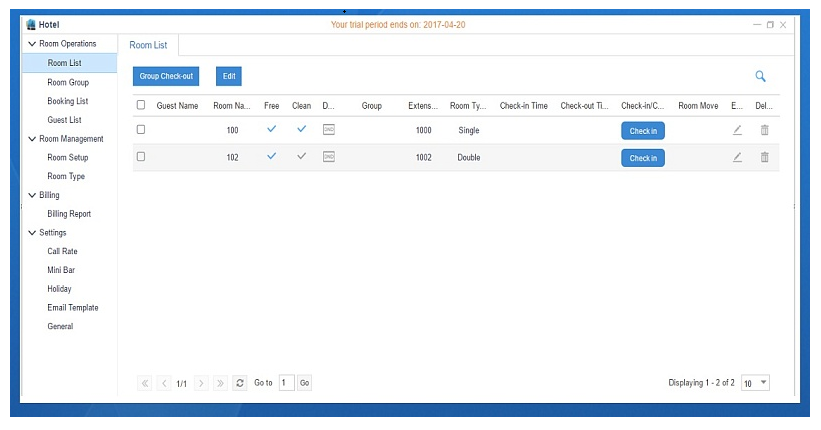Click the edit pencil icon for room 102
The width and height of the screenshot is (821, 430).
click(737, 157)
